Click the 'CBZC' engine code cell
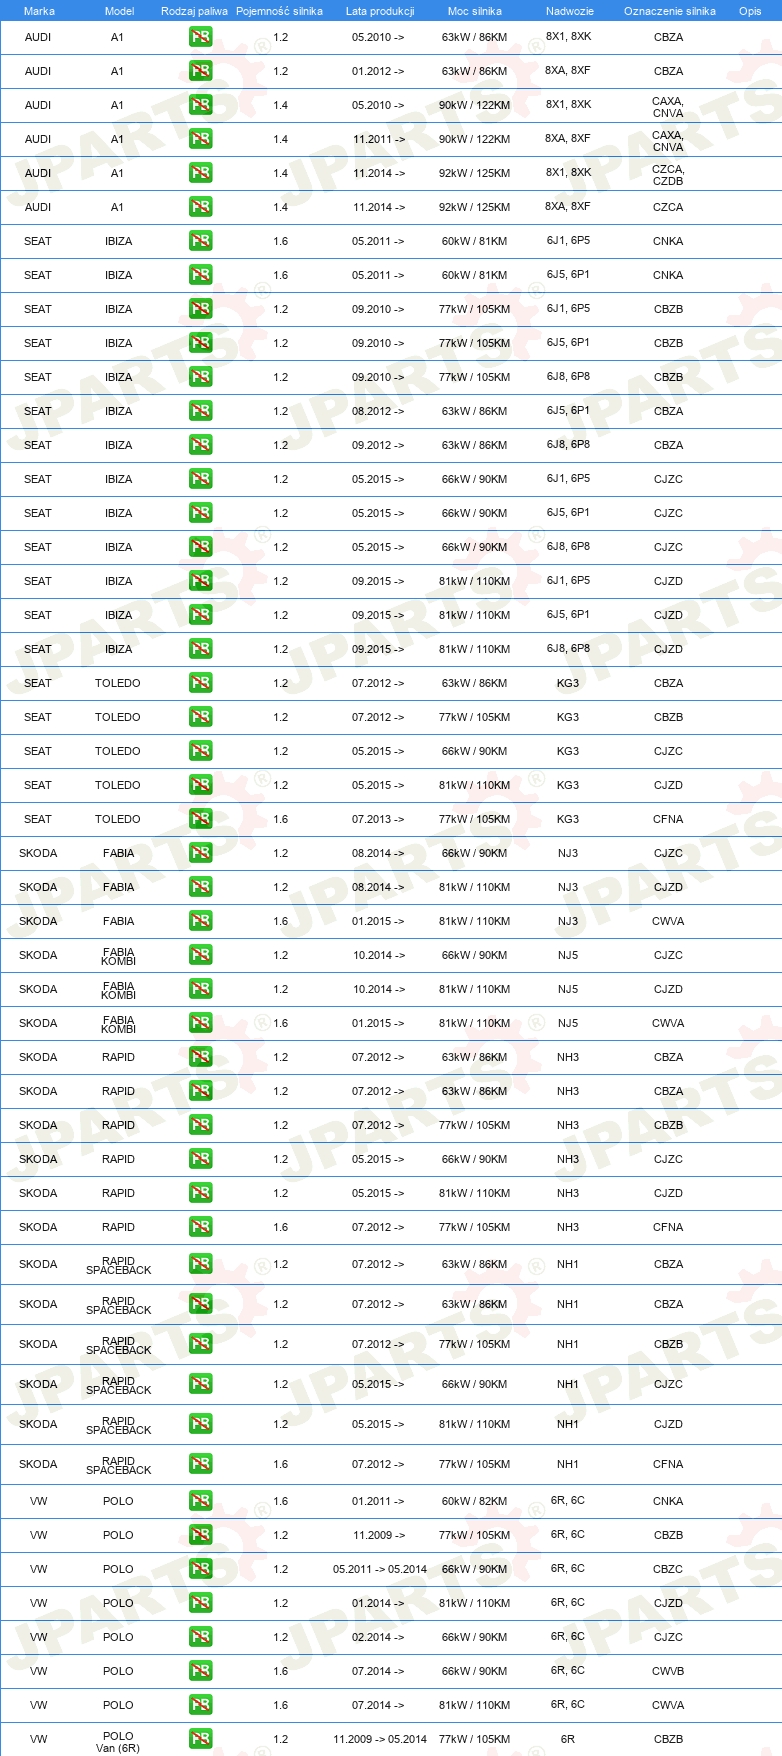The height and width of the screenshot is (1756, 782). tap(668, 1569)
